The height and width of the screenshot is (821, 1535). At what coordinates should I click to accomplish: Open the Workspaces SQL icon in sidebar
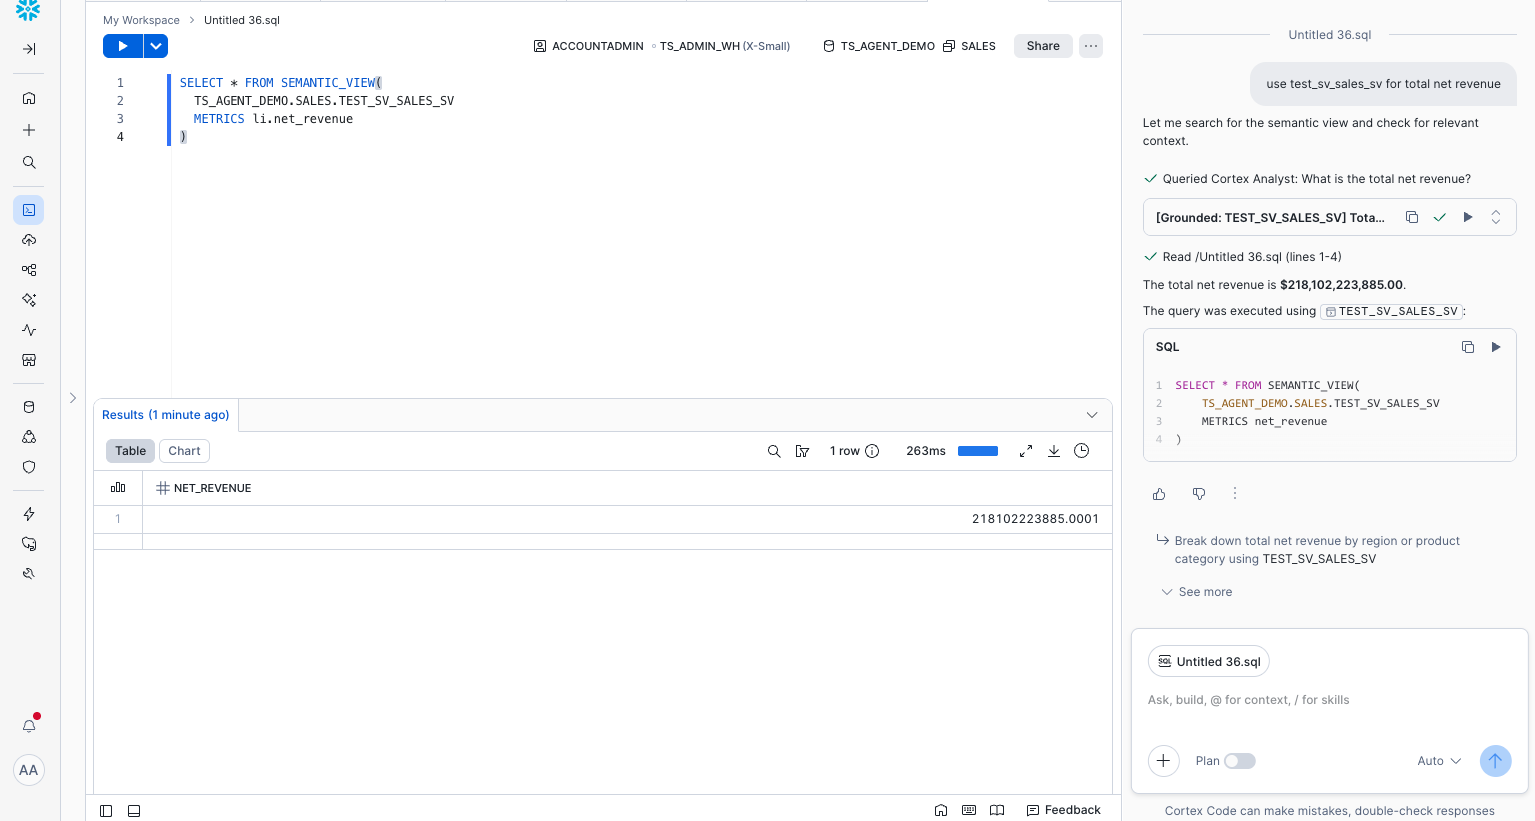point(29,210)
